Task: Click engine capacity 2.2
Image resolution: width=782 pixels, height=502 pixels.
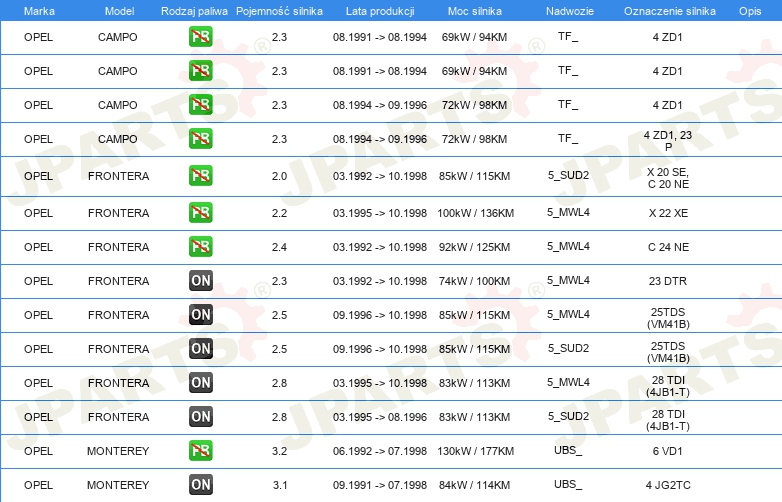Action: click(279, 213)
